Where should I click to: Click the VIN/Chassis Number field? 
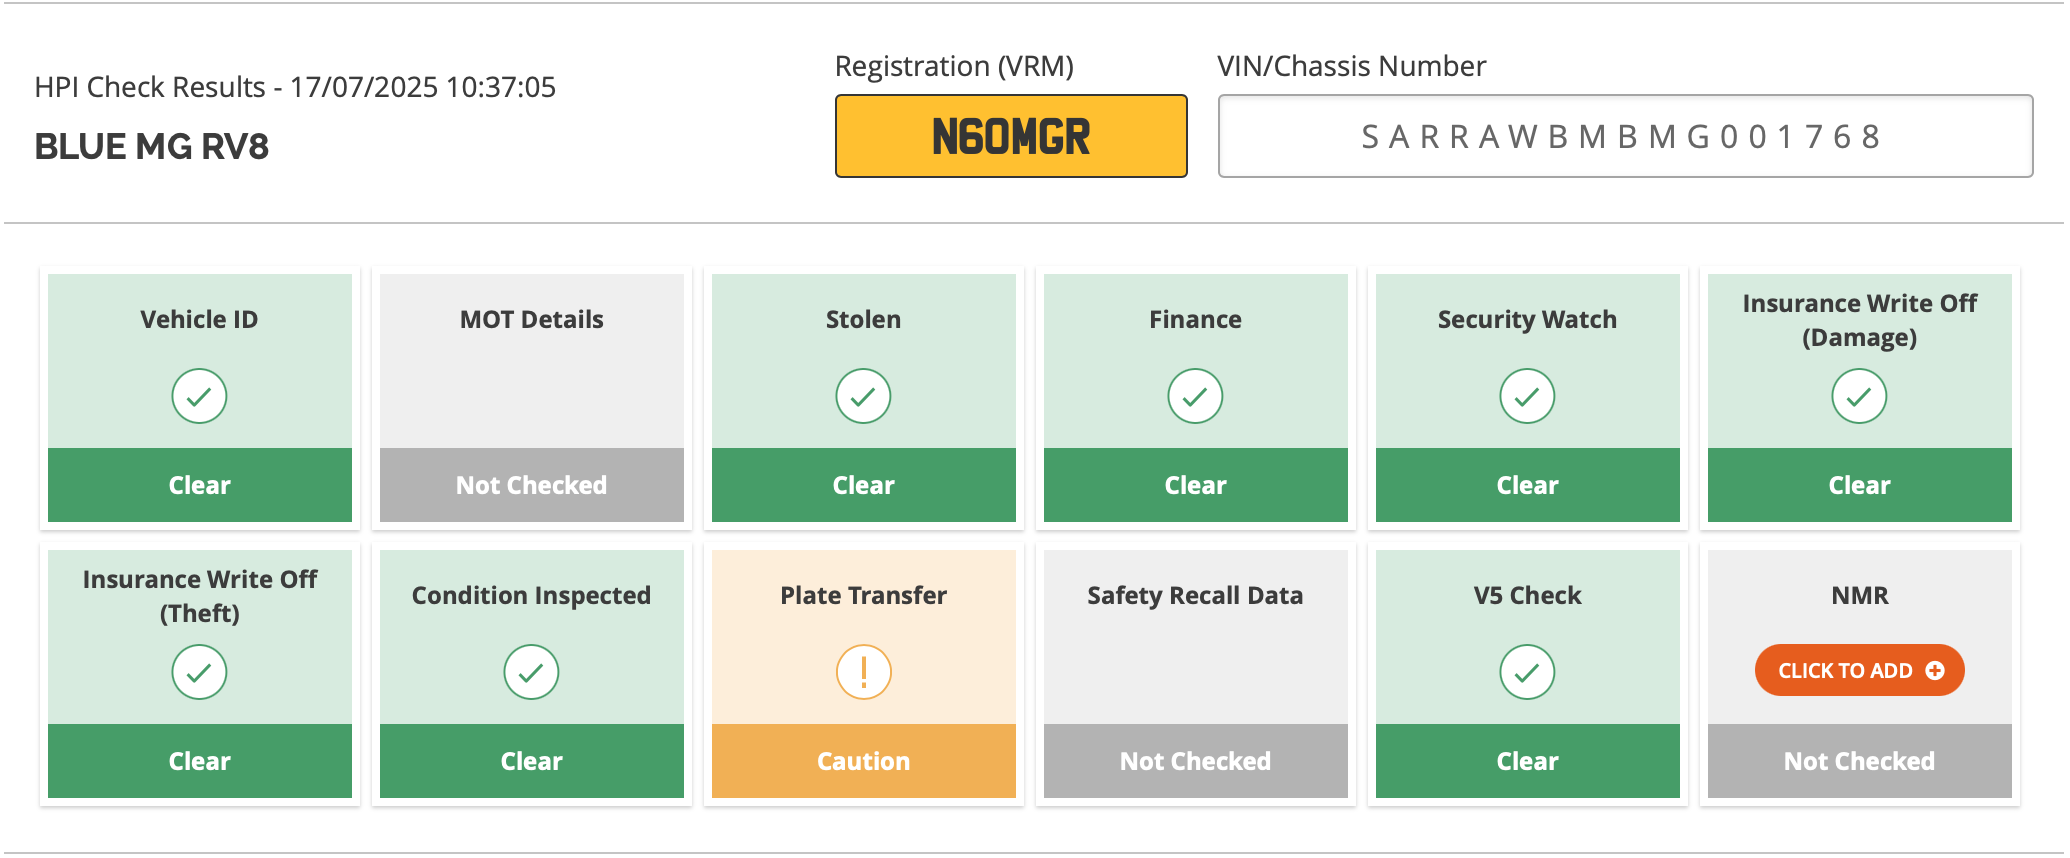(1625, 136)
